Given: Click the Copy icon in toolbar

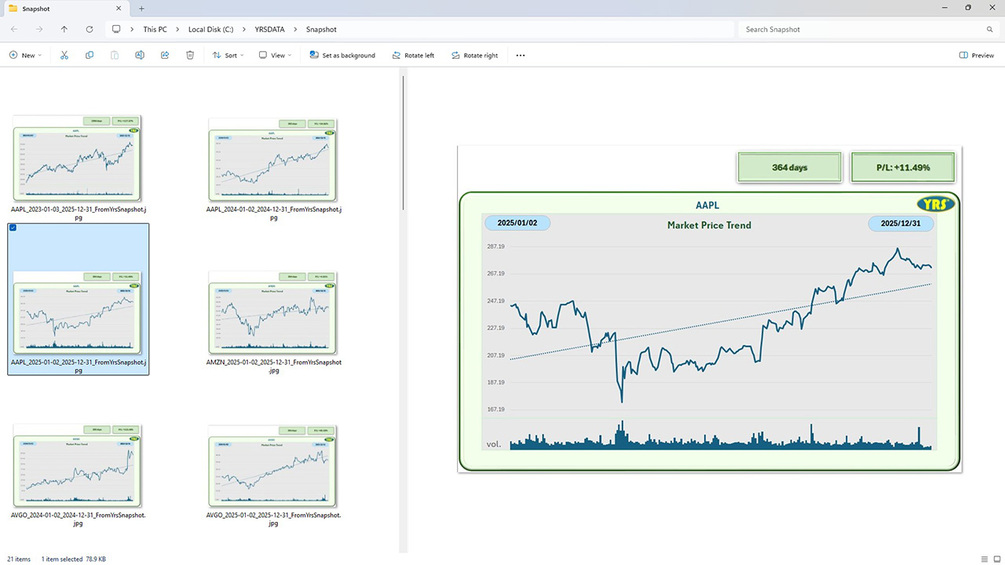Looking at the screenshot, I should (x=89, y=55).
